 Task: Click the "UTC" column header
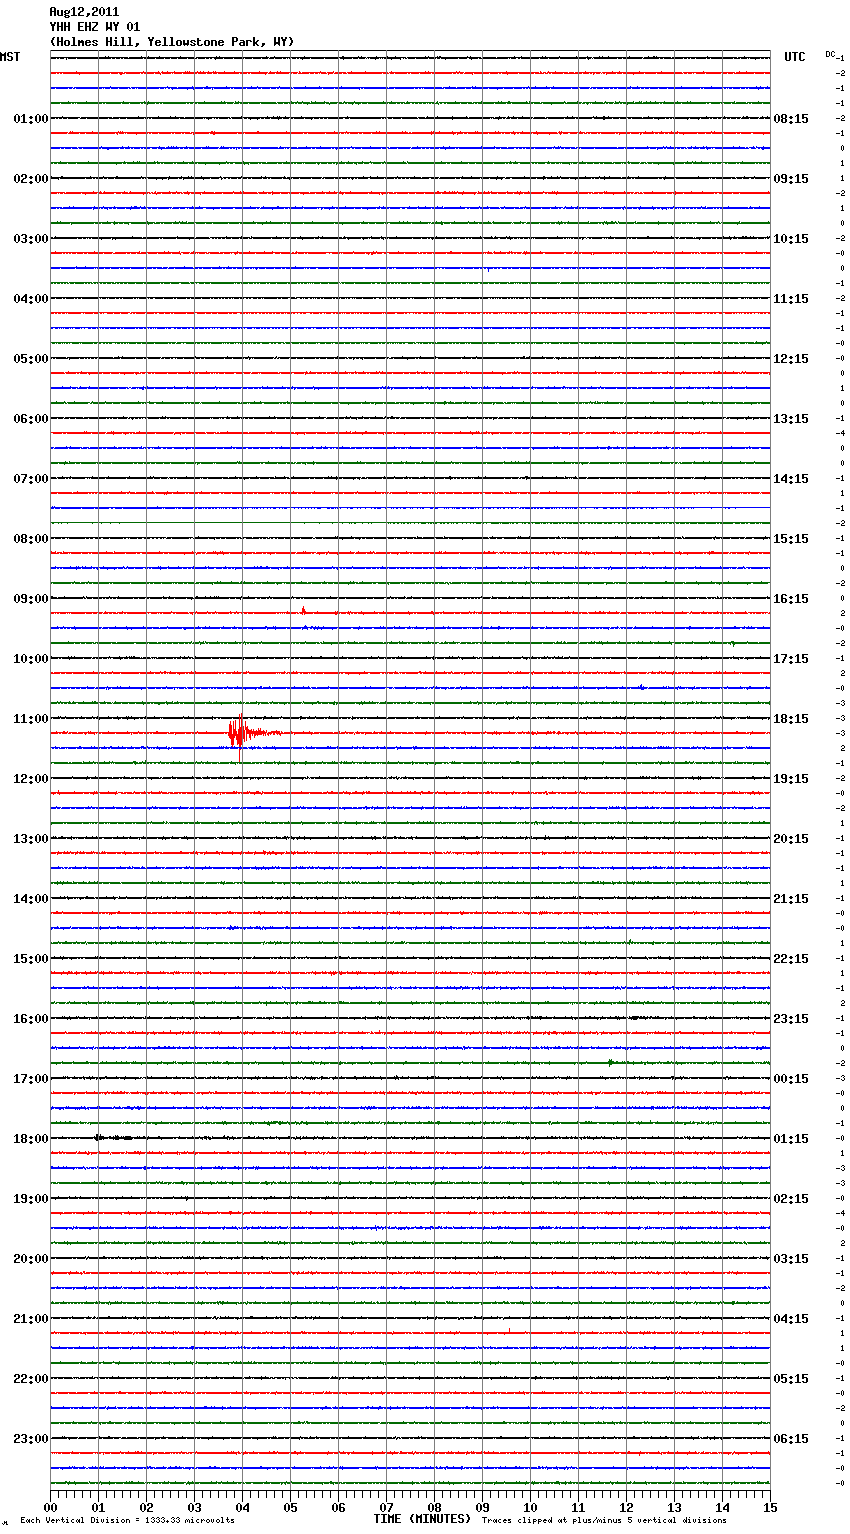tap(794, 57)
